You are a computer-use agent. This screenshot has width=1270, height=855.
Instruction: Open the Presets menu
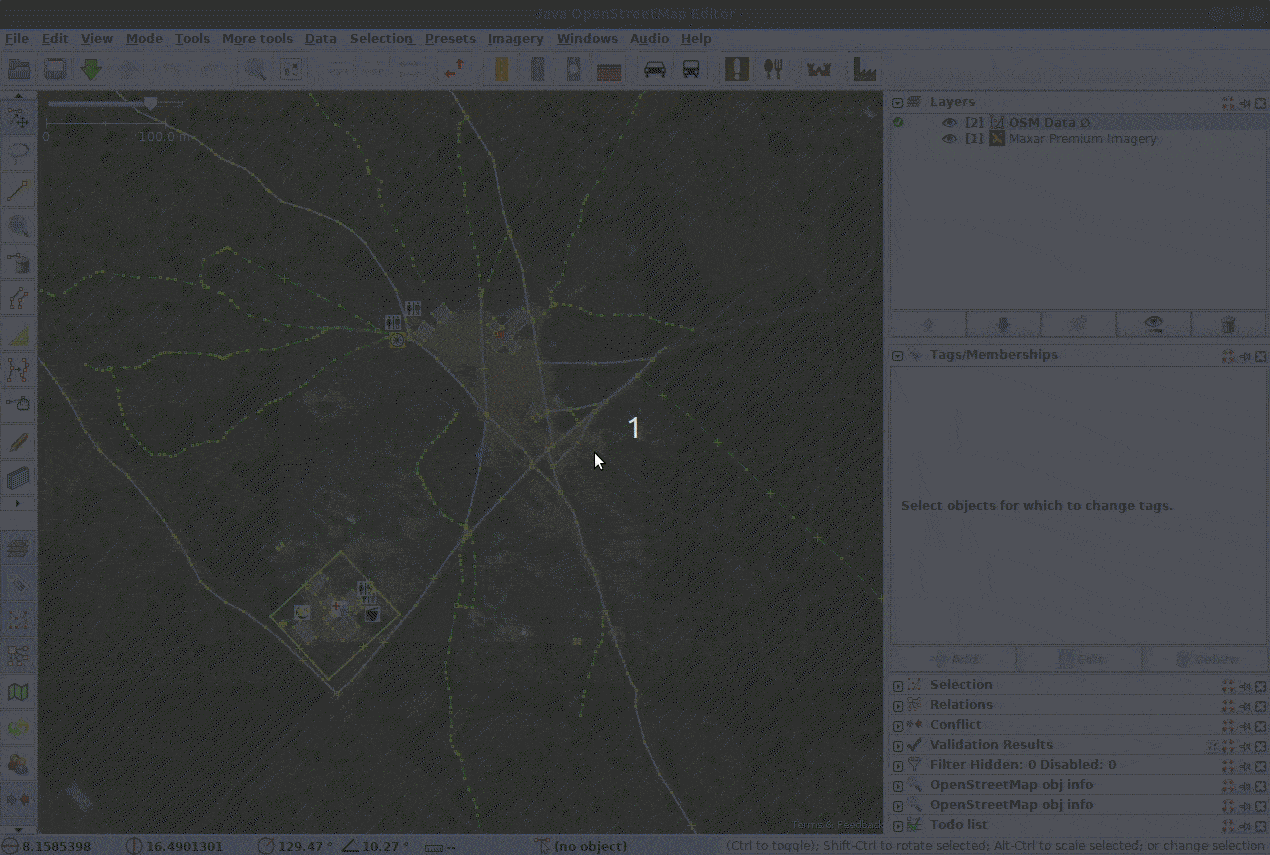tap(450, 39)
